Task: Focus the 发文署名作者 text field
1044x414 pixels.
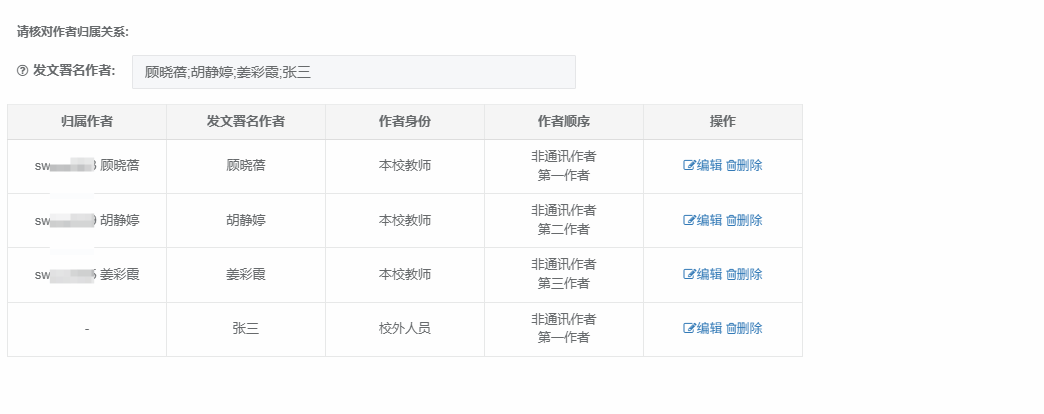Action: (354, 72)
